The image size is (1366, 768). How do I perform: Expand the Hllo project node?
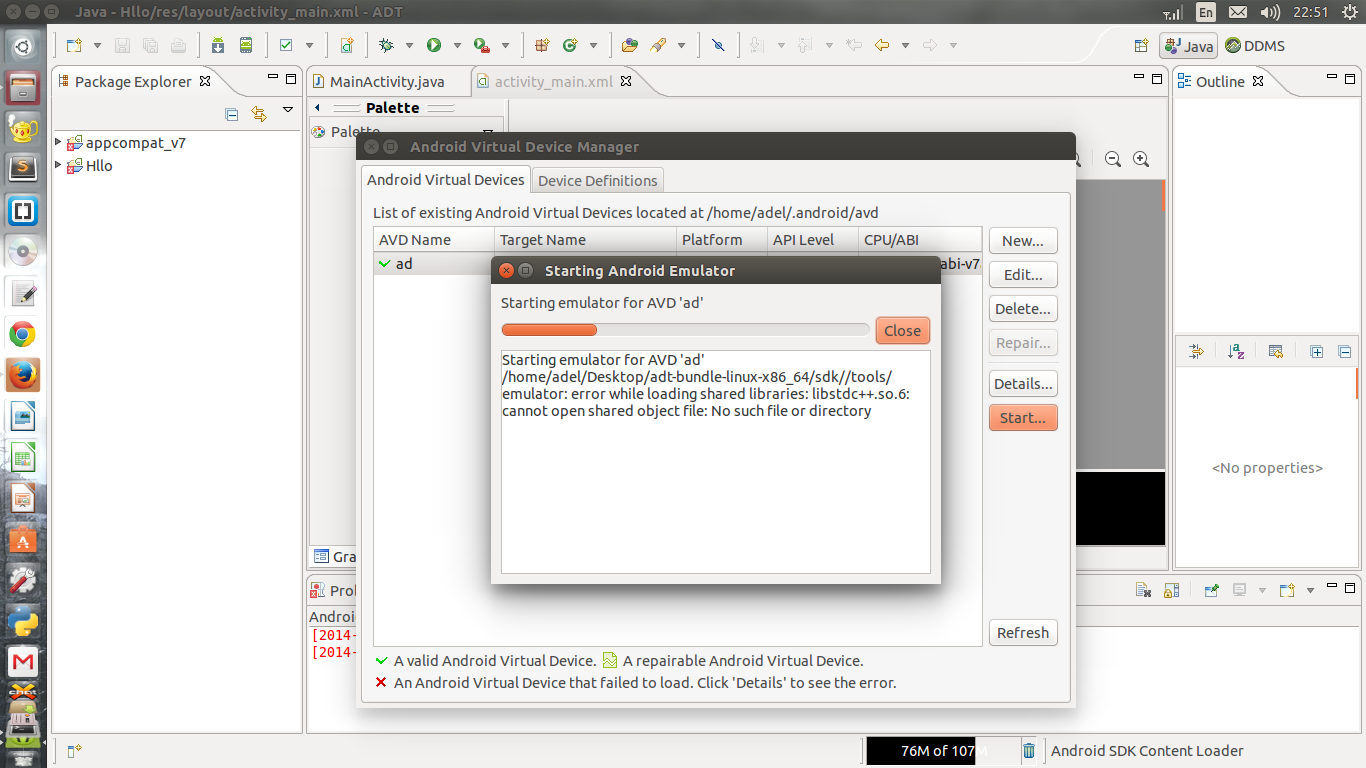(x=58, y=166)
